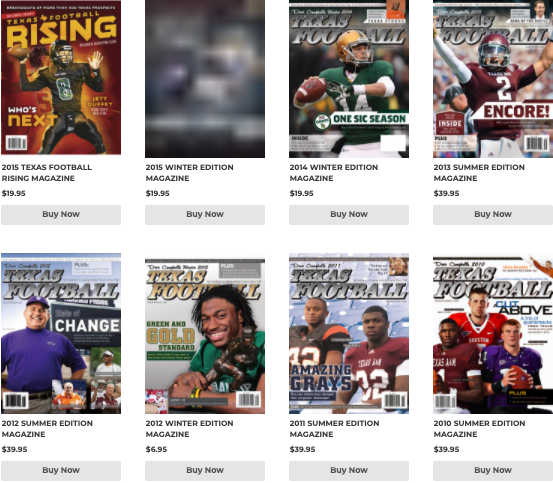Open the '2014 Winter Edition Magazine' title link
The height and width of the screenshot is (483, 553).
(334, 173)
